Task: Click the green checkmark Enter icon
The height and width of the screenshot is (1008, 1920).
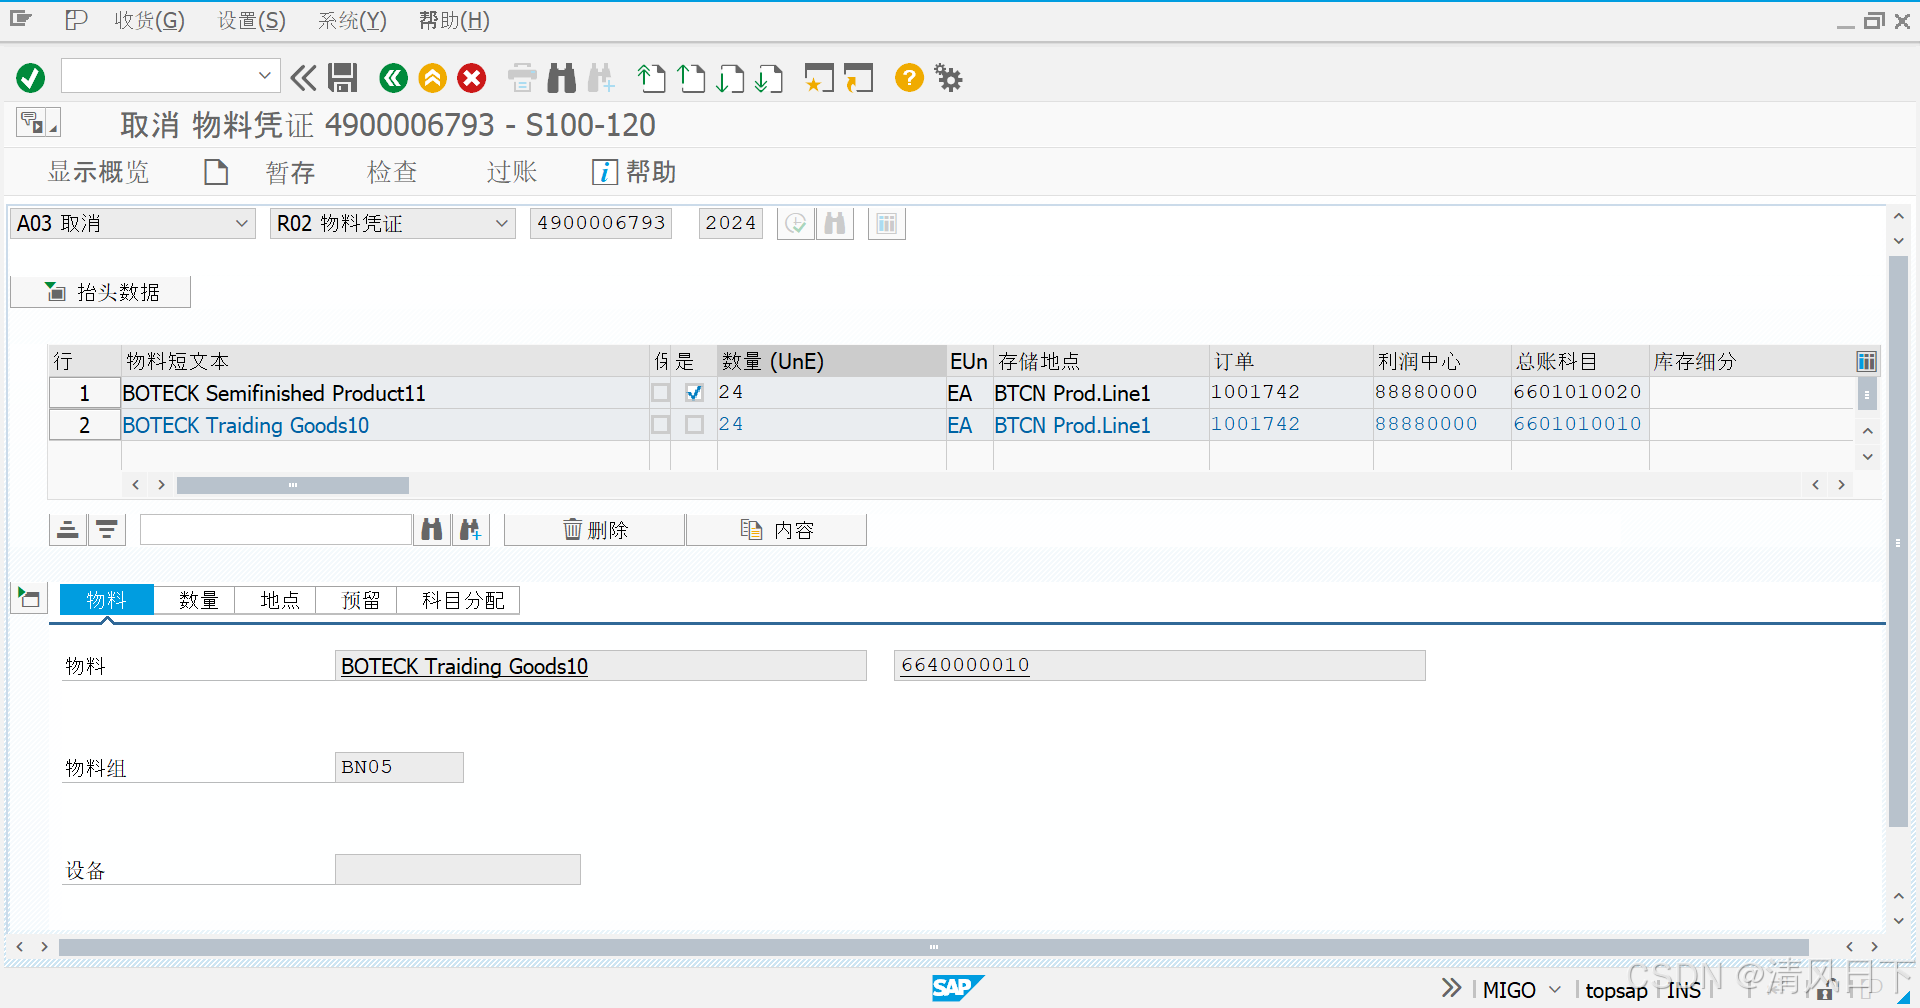Action: click(x=31, y=77)
